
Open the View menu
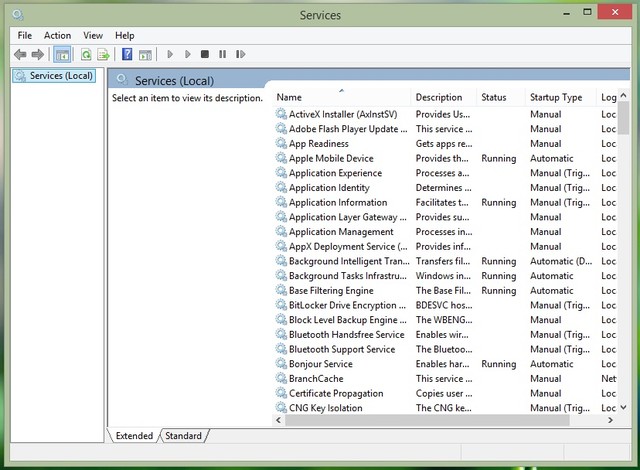click(93, 35)
